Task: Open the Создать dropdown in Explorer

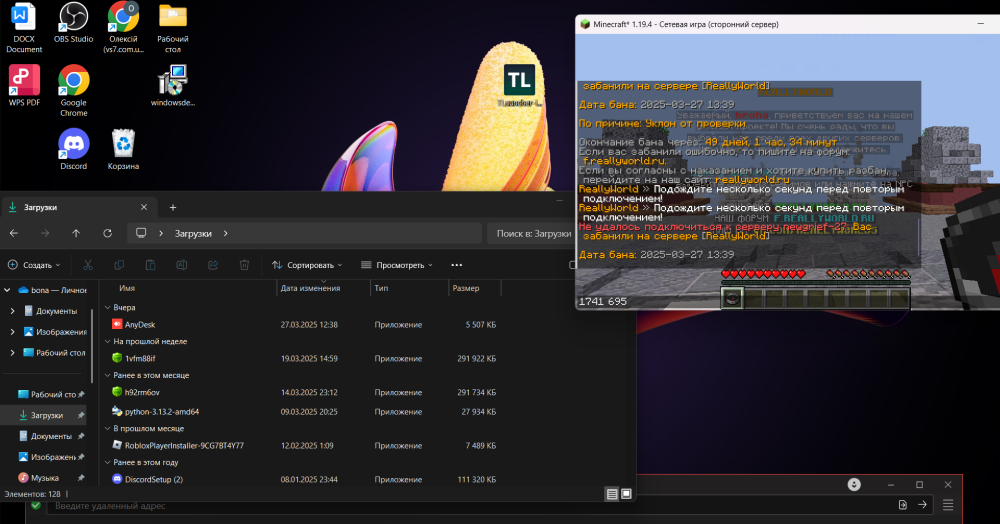Action: [34, 265]
